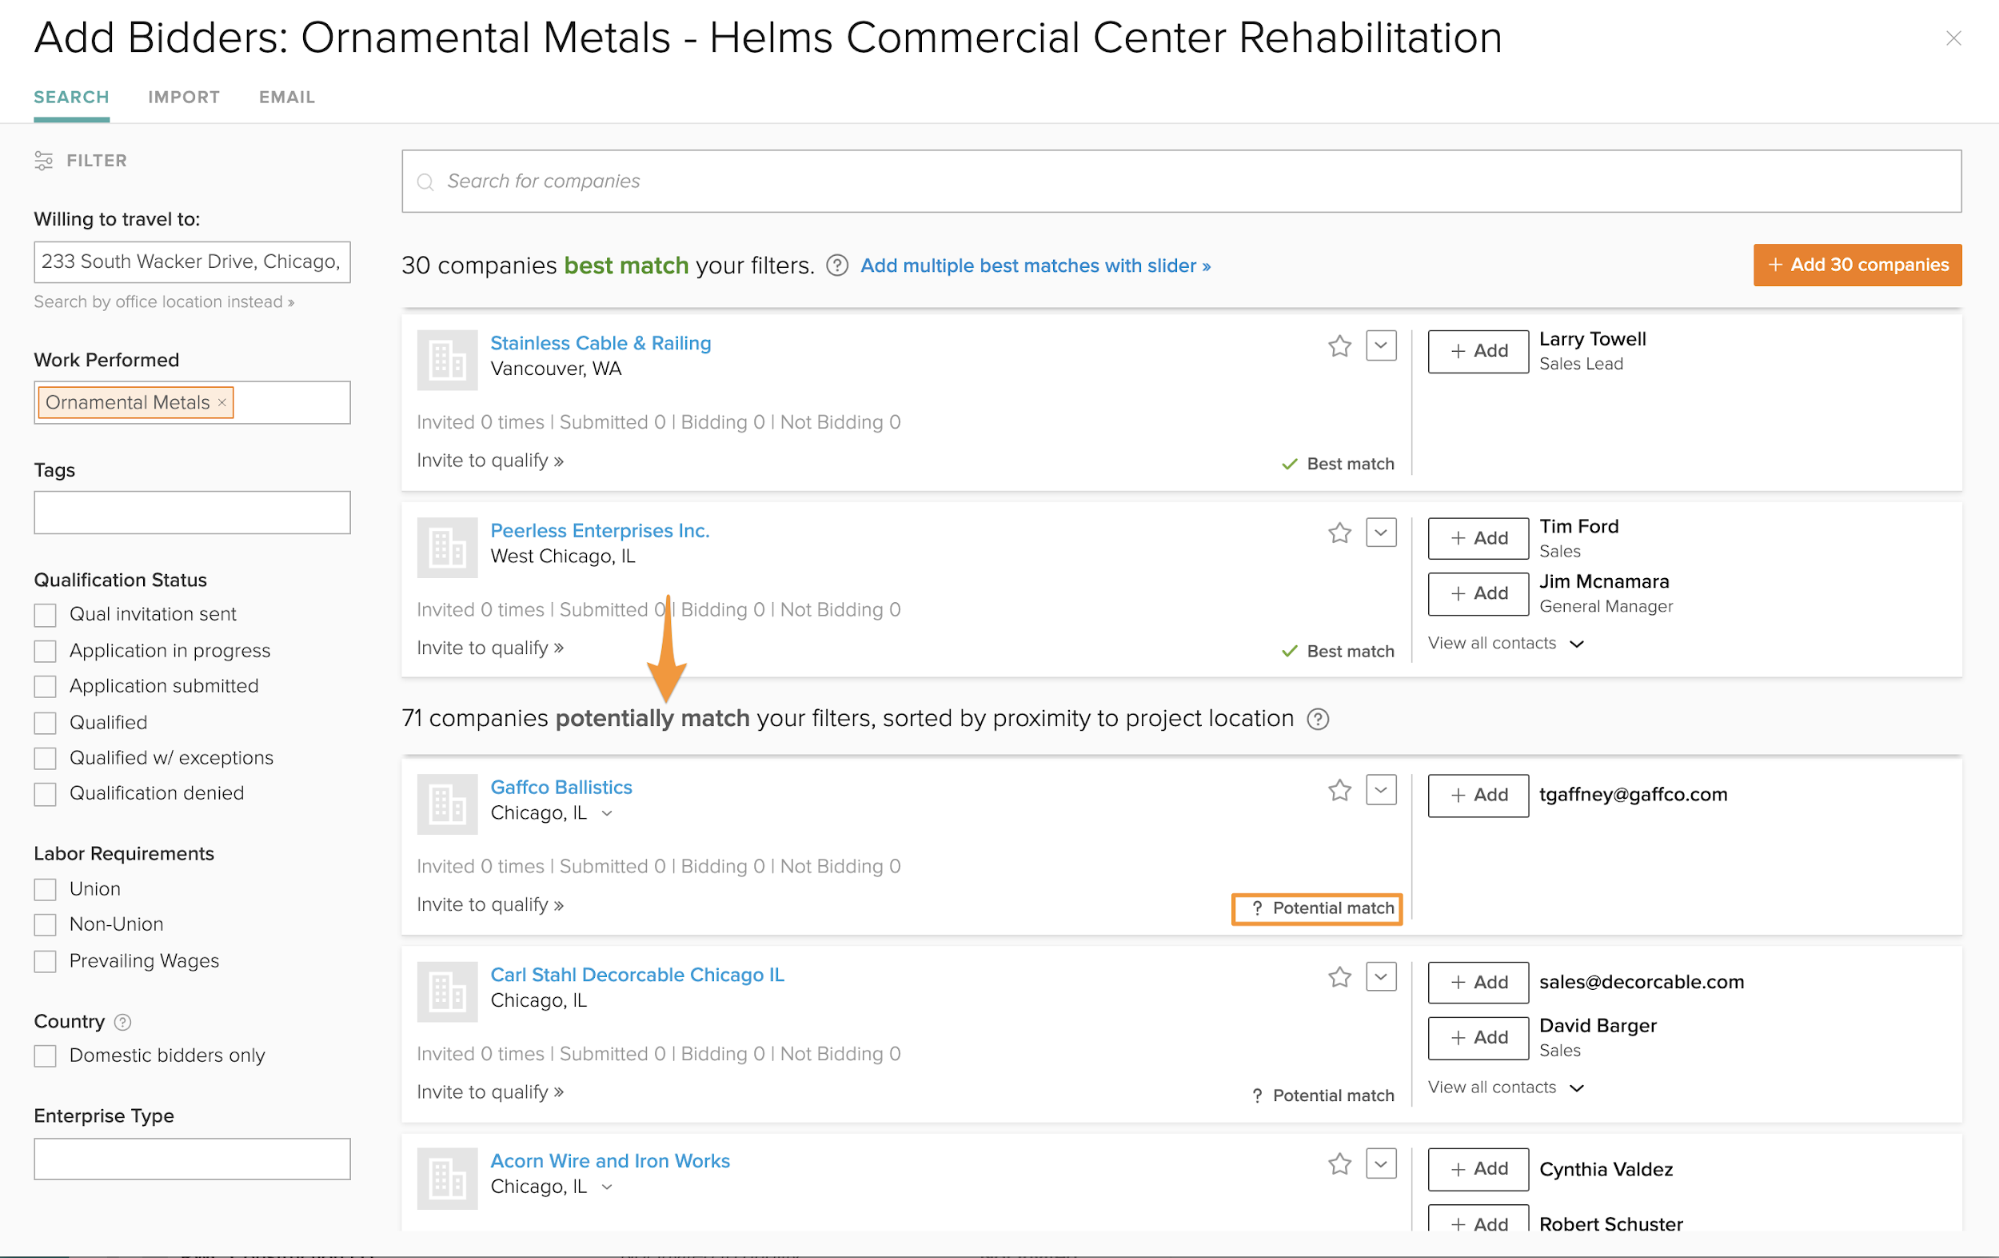This screenshot has width=1999, height=1258.
Task: Click help icon beside potentially match heading
Action: click(x=1318, y=719)
